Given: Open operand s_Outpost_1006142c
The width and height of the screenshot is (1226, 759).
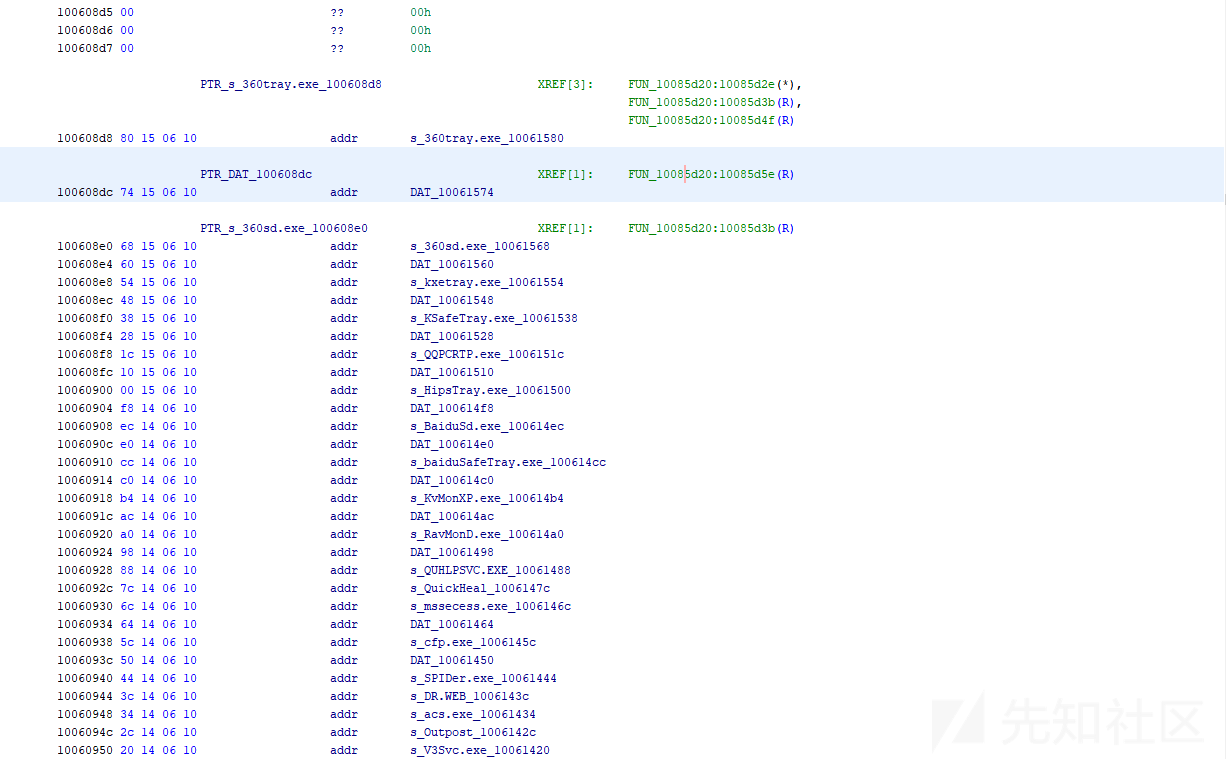Looking at the screenshot, I should point(473,732).
